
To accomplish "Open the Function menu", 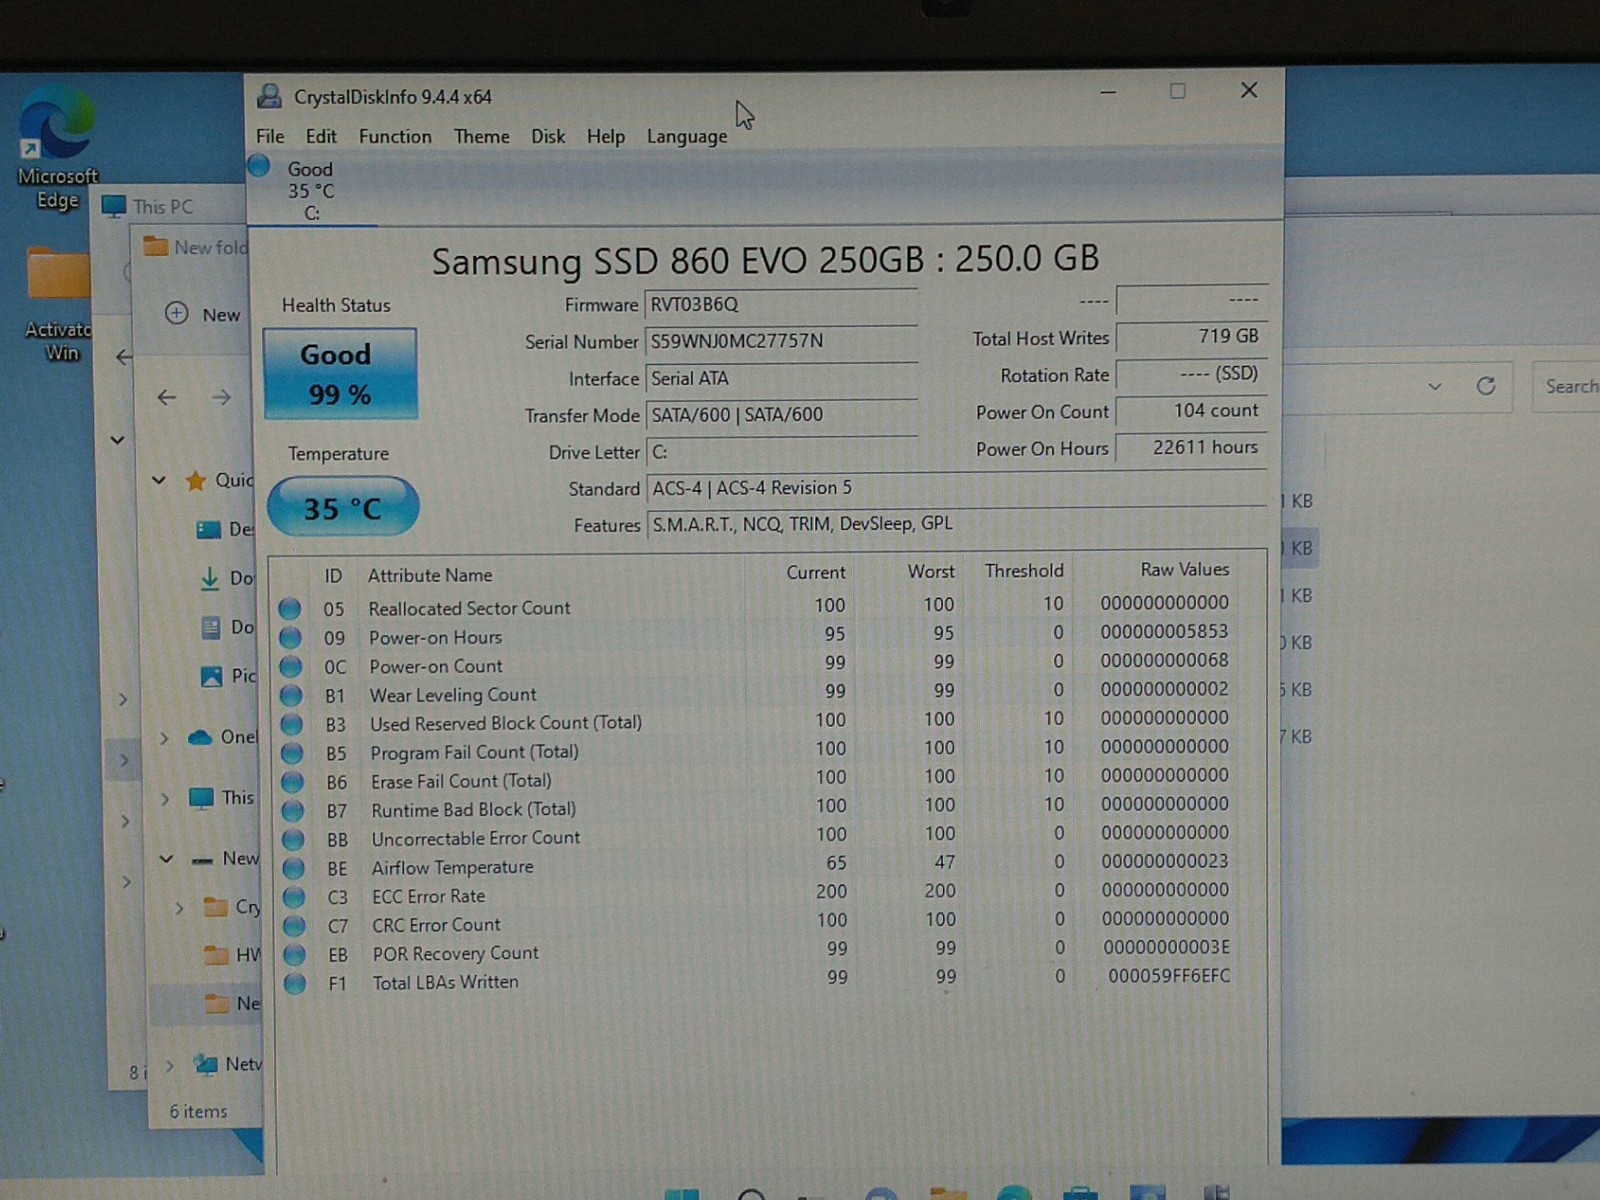I will 395,137.
